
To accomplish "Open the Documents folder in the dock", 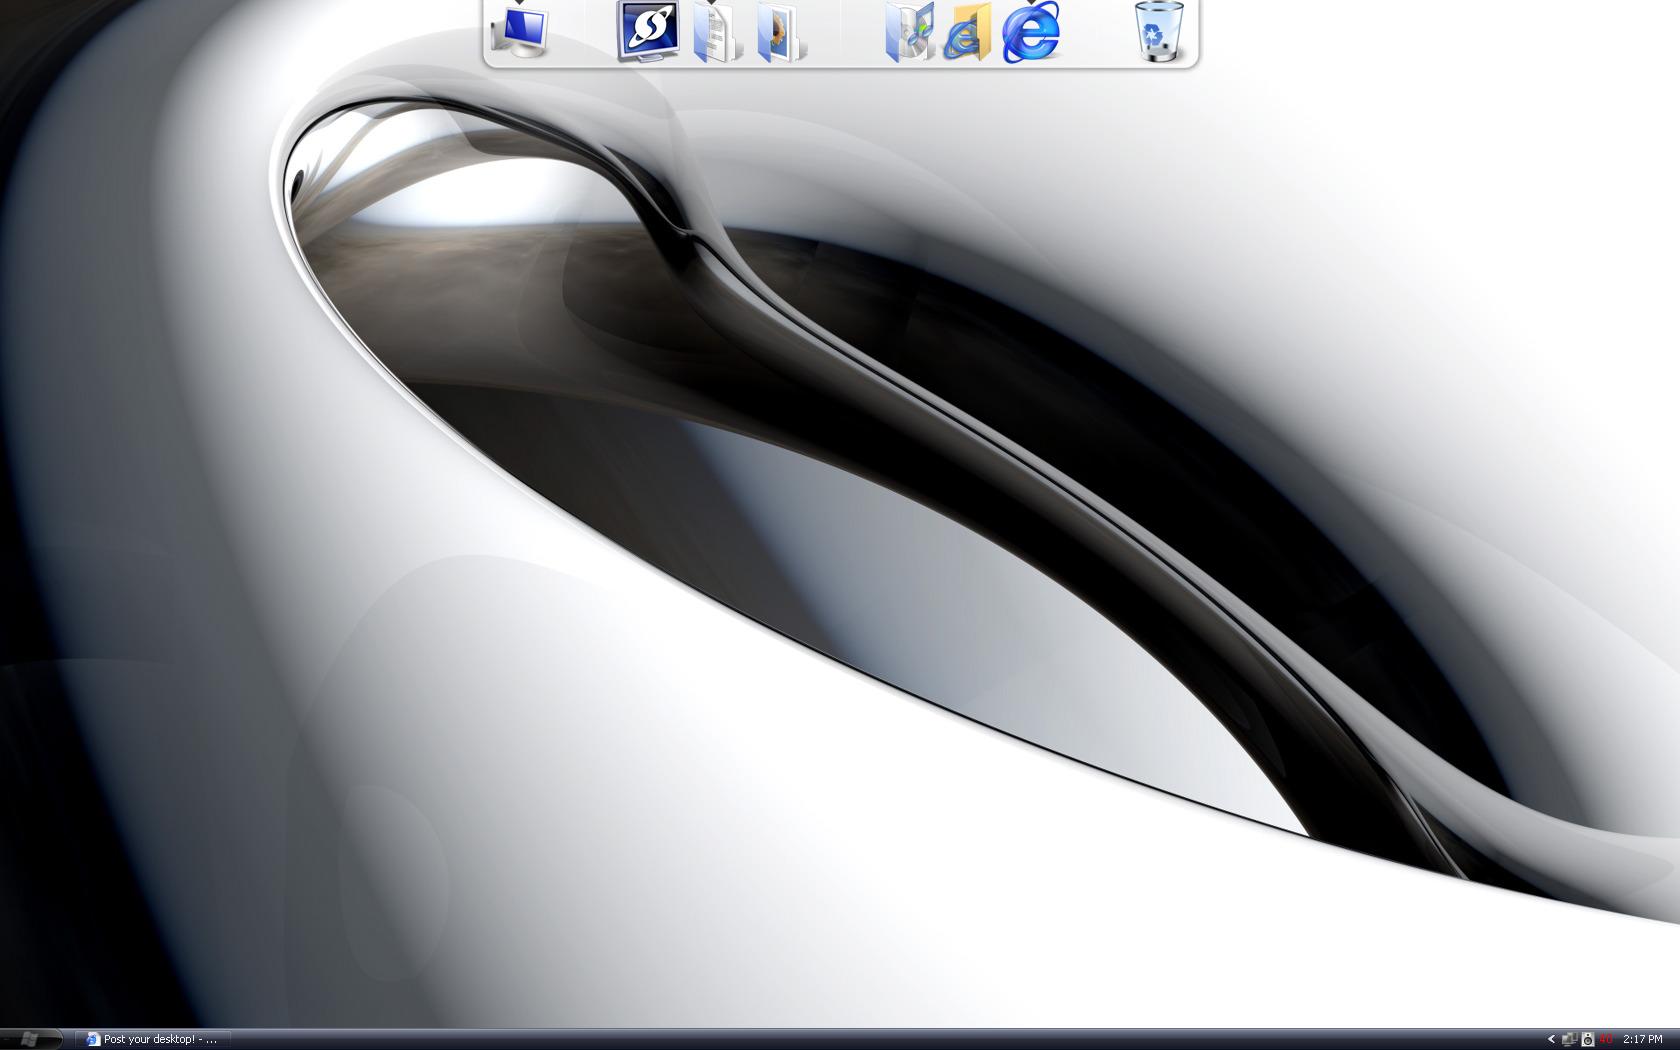I will [x=717, y=32].
